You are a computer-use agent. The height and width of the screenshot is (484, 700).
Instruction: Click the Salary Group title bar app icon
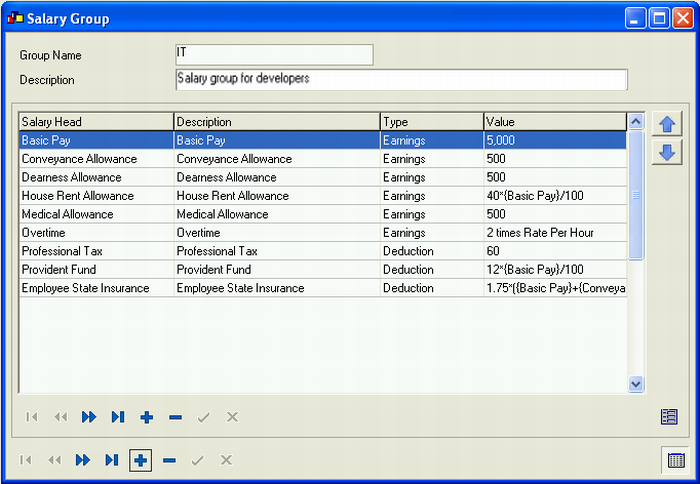(x=15, y=18)
